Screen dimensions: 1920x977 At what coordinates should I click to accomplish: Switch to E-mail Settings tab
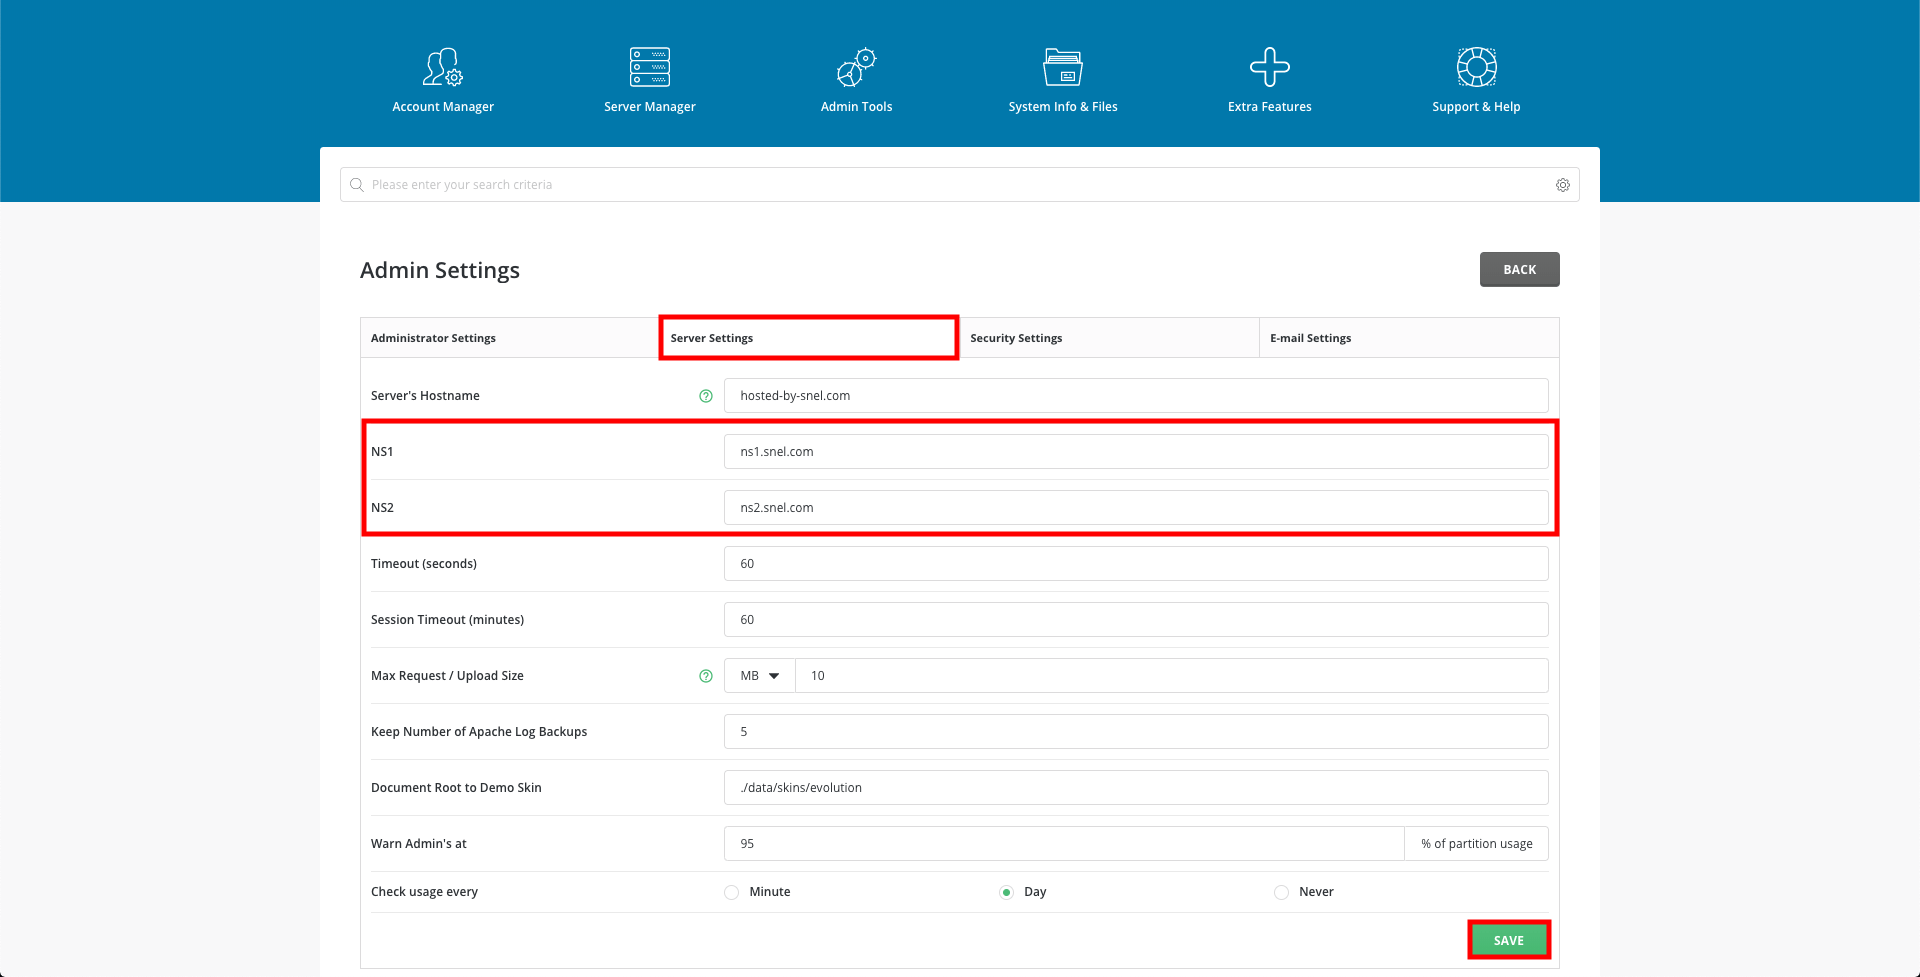point(1409,338)
